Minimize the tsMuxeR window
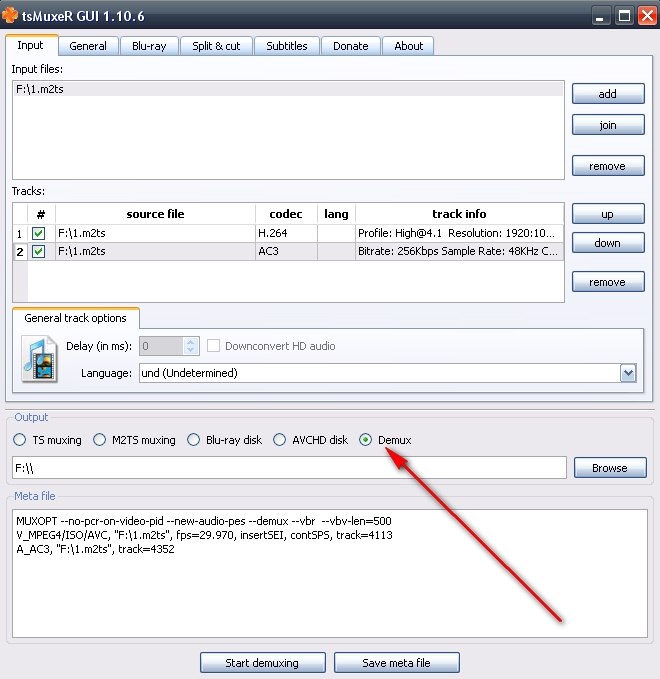The image size is (660, 679). pos(600,16)
